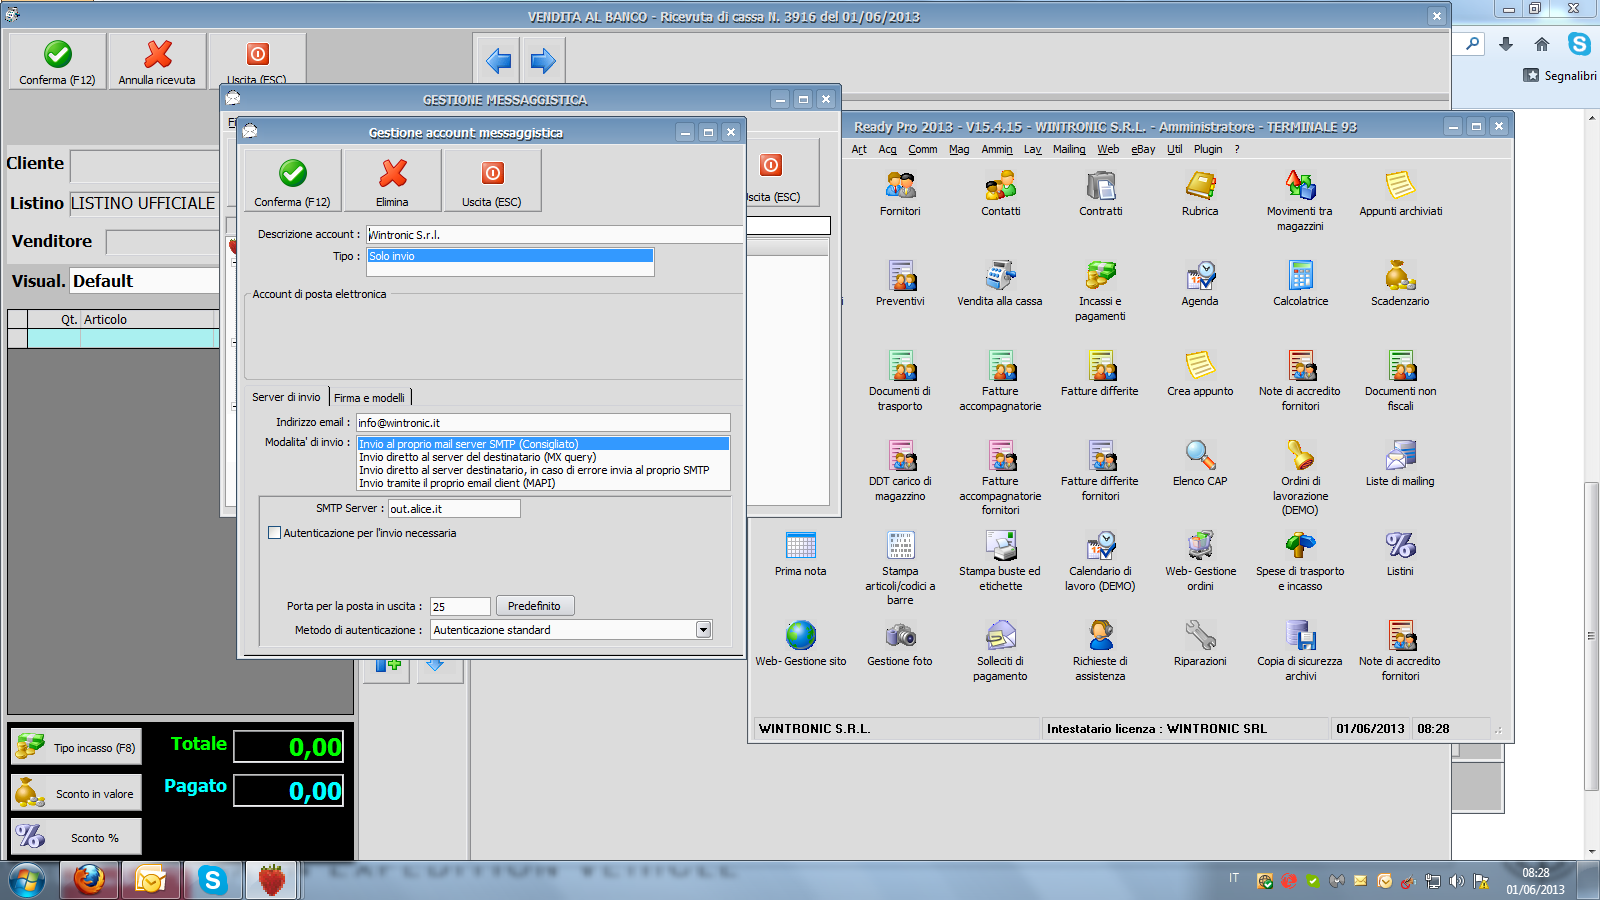The width and height of the screenshot is (1600, 900).
Task: Open Richieste di assistenza icon
Action: (1100, 651)
